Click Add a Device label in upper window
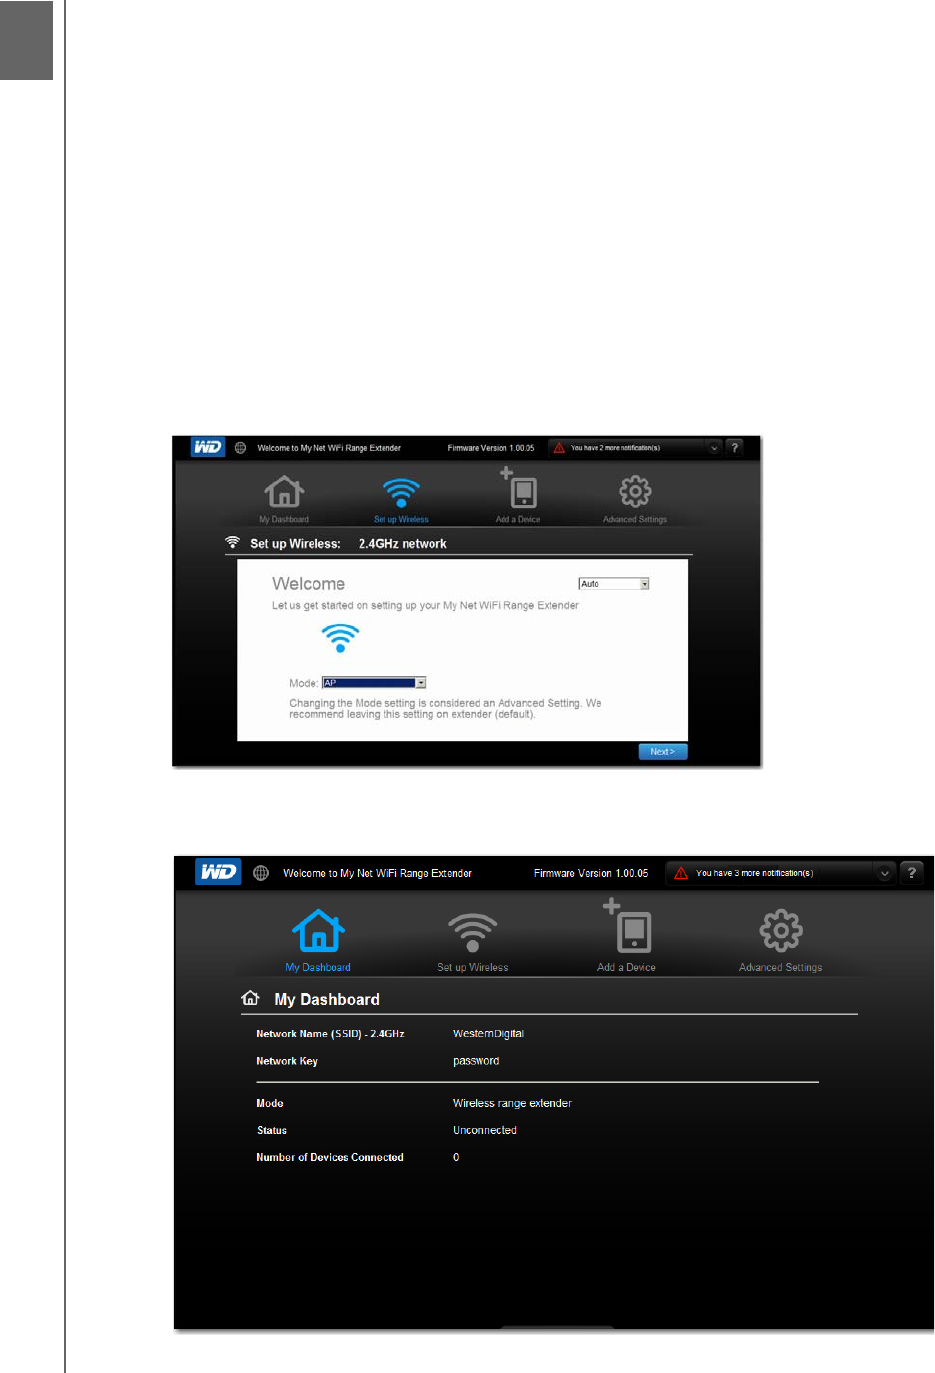The height and width of the screenshot is (1373, 935). pos(518,520)
